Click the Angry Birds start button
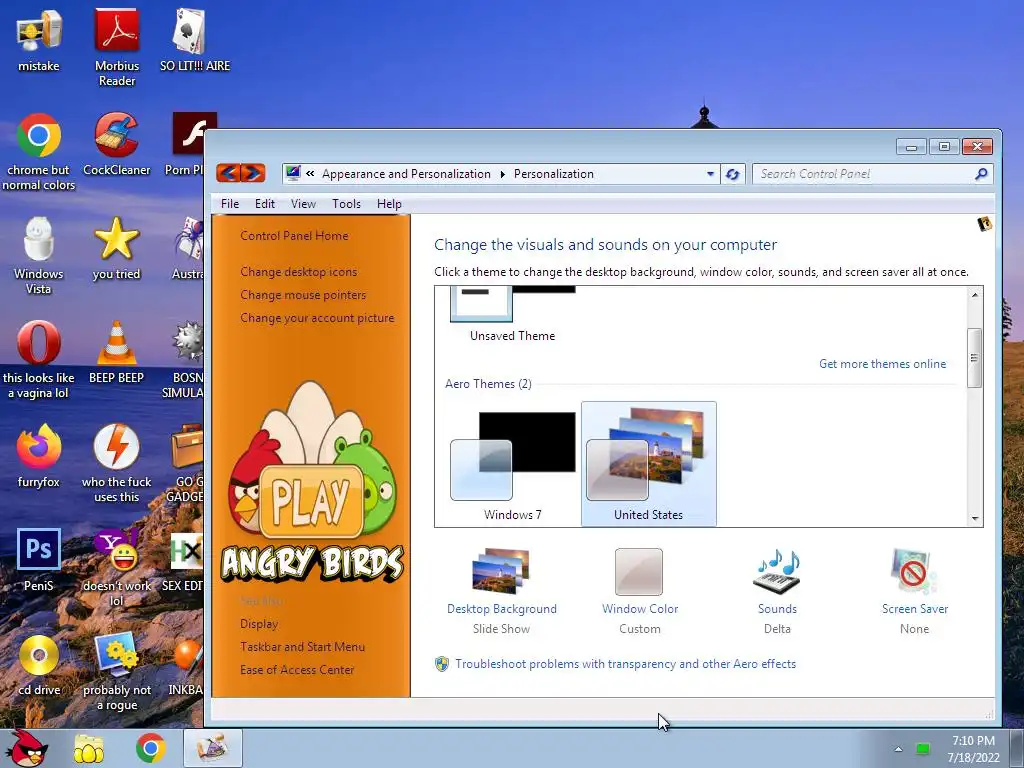 (x=26, y=748)
